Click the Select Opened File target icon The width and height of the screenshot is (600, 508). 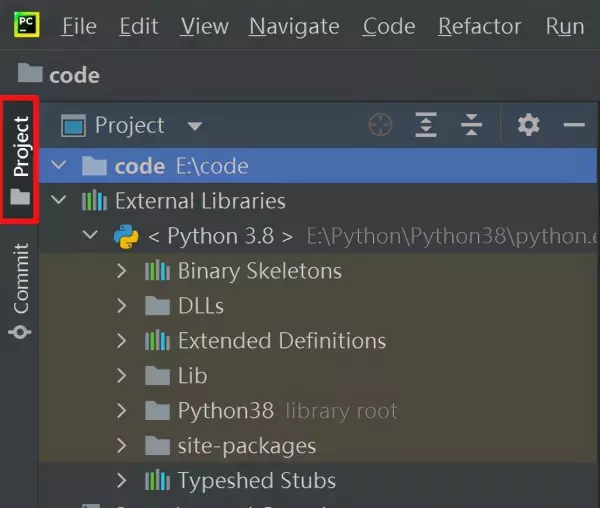pos(380,125)
